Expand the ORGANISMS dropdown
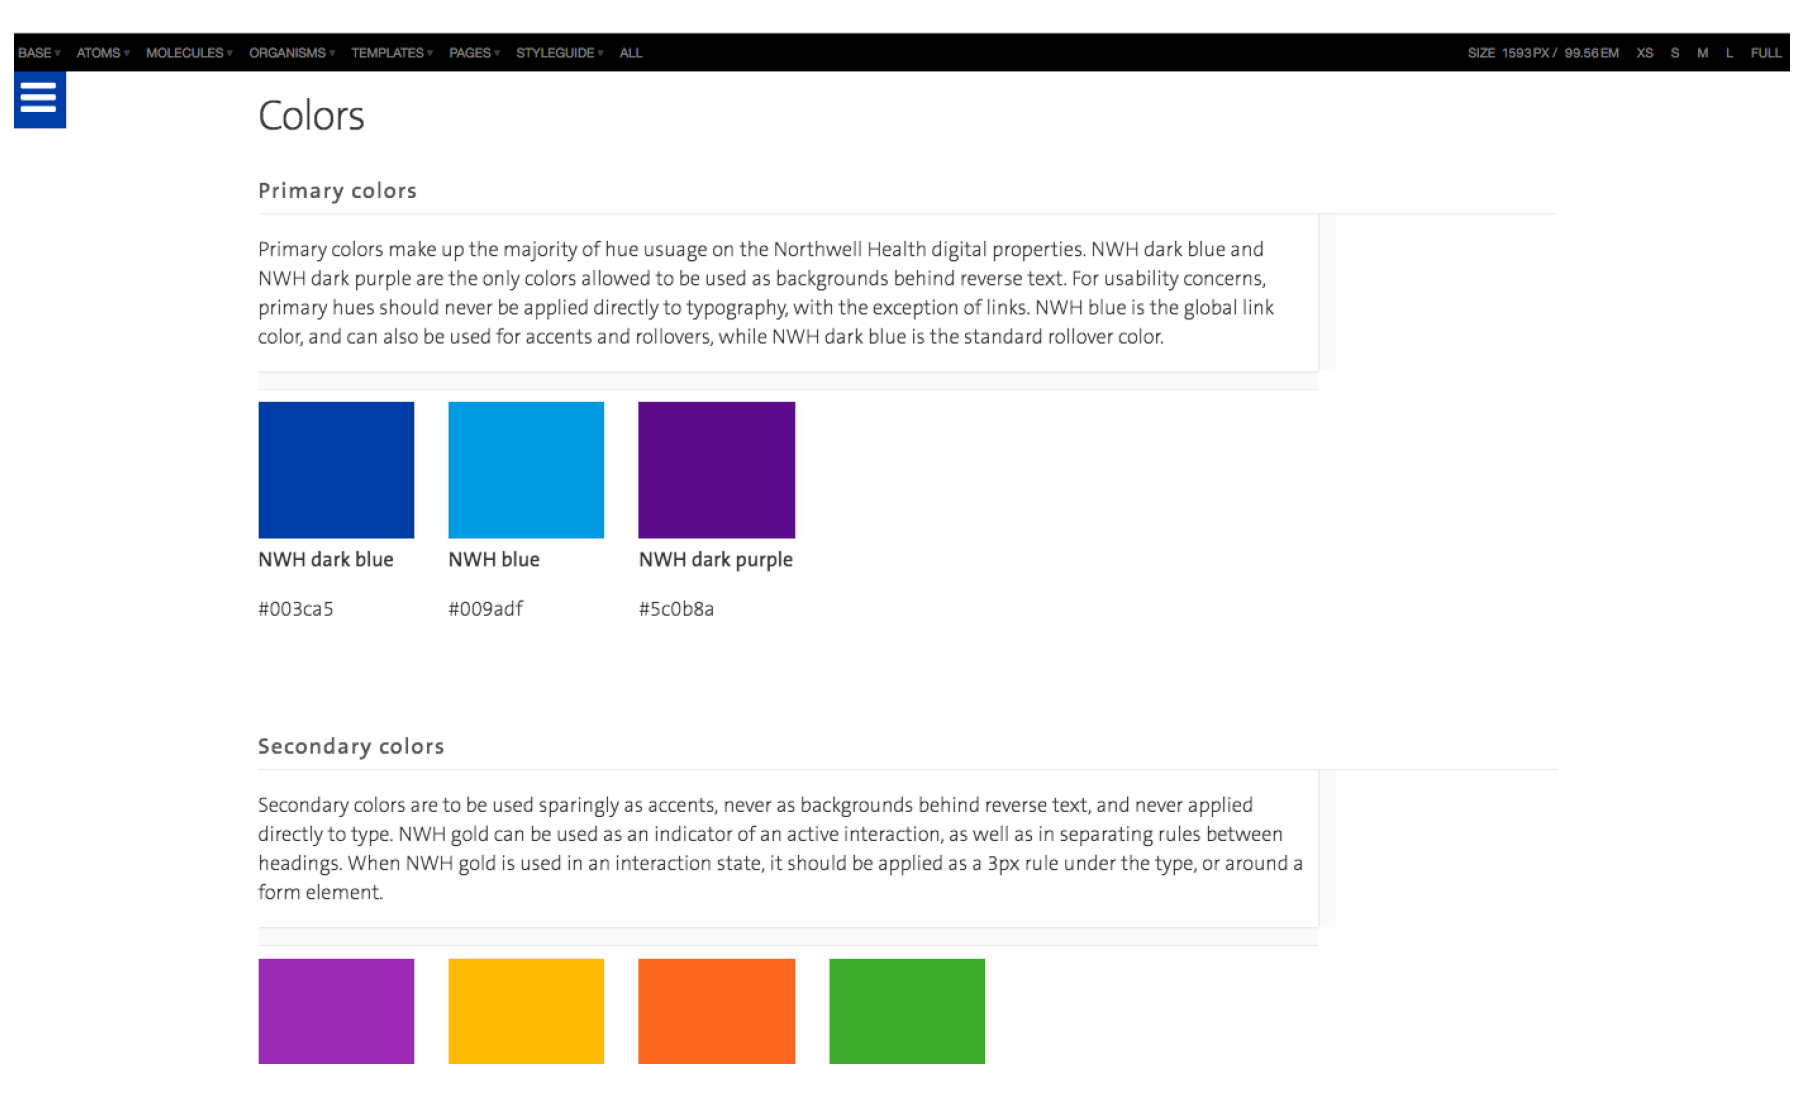The width and height of the screenshot is (1800, 1100). coord(288,53)
